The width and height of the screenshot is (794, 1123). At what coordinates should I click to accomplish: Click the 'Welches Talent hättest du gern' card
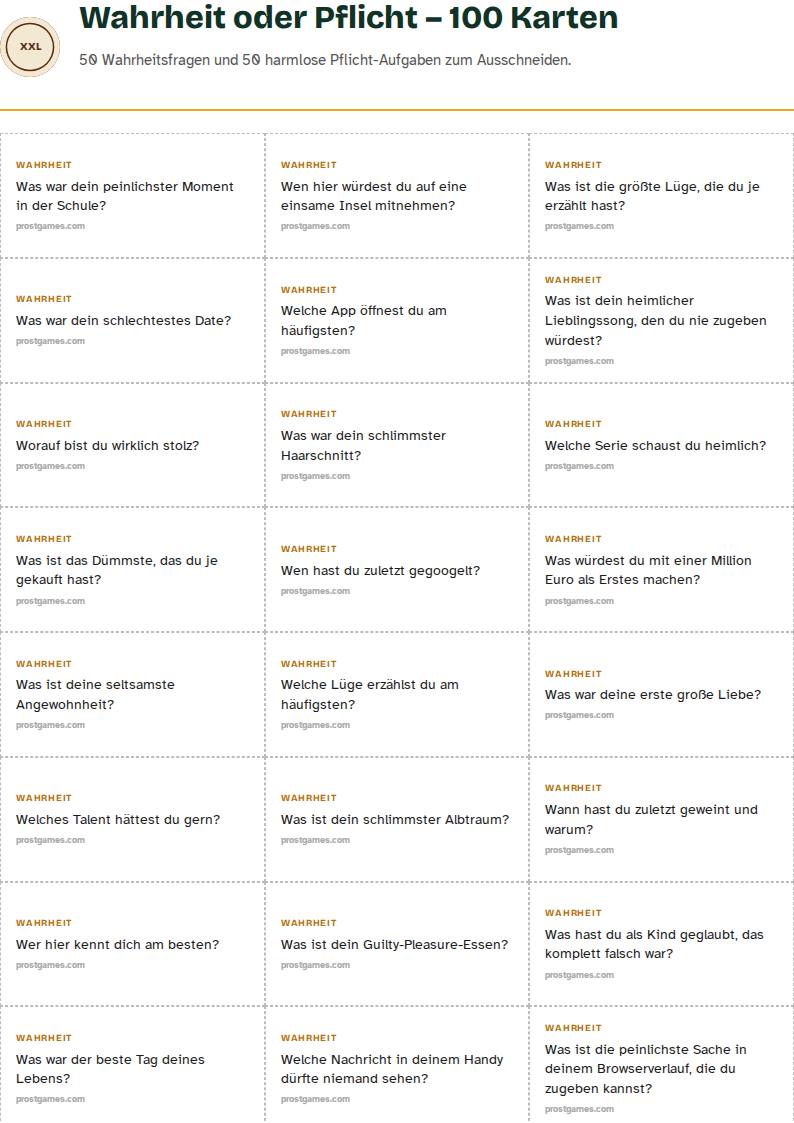tap(132, 819)
